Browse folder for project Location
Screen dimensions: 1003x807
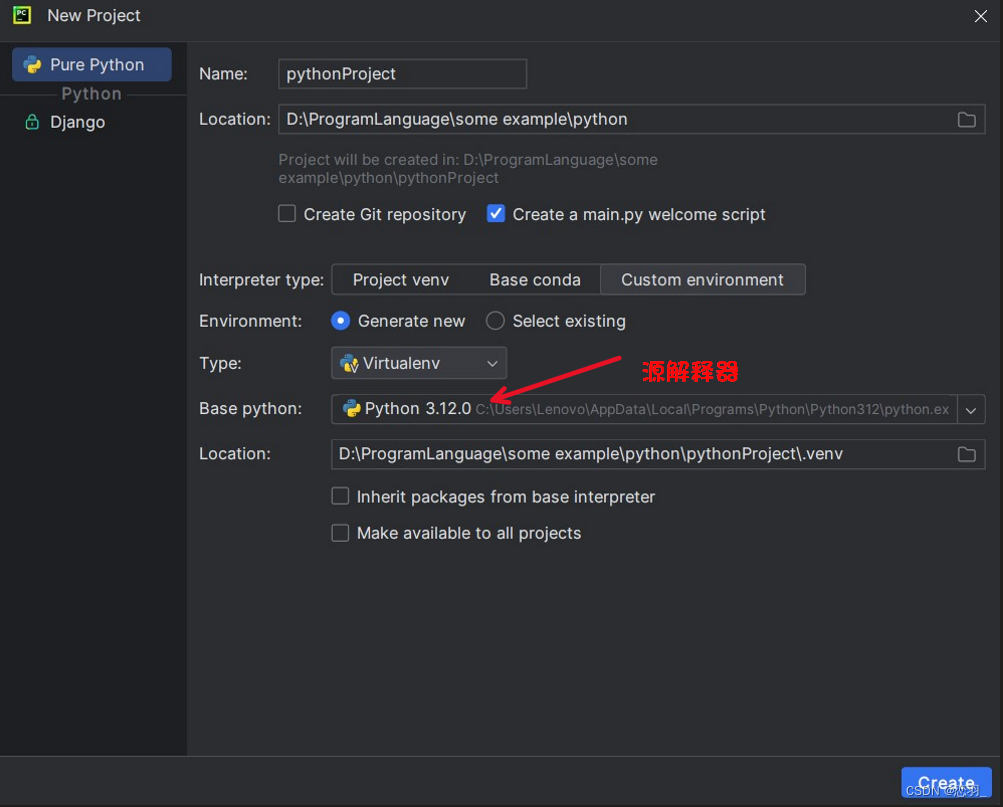click(966, 120)
